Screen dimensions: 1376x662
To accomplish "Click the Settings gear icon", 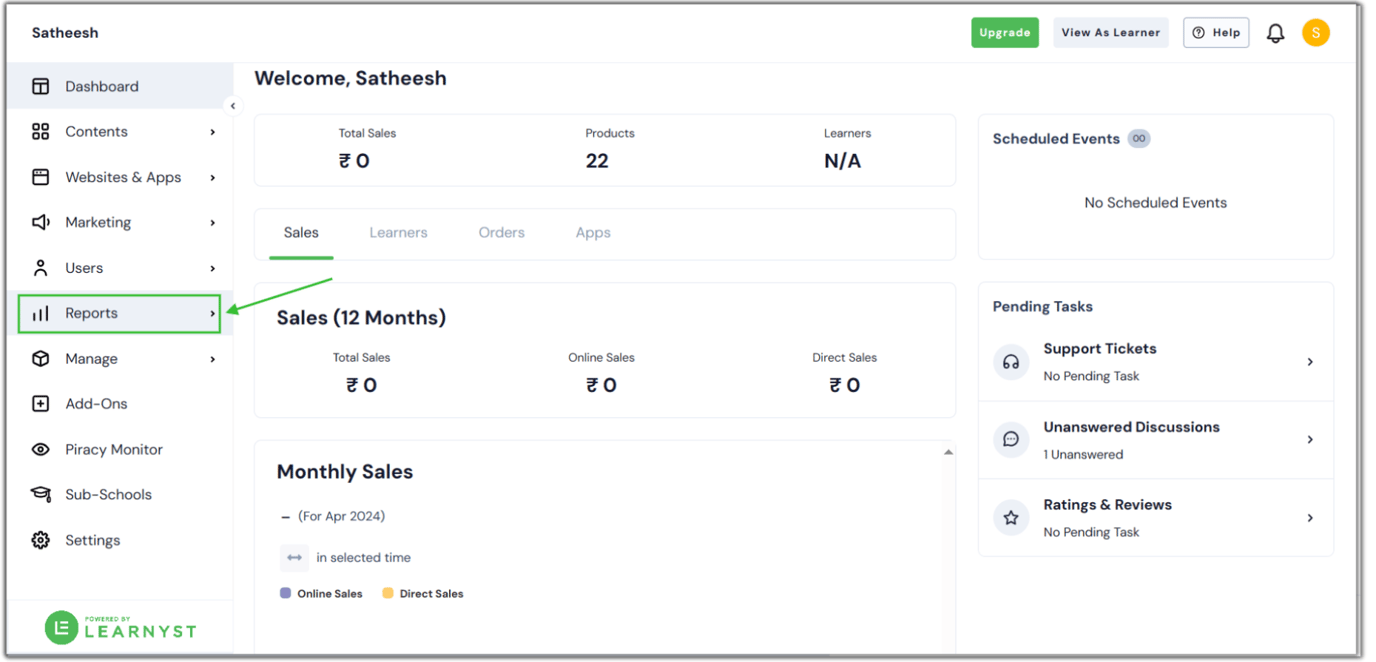I will pos(41,540).
